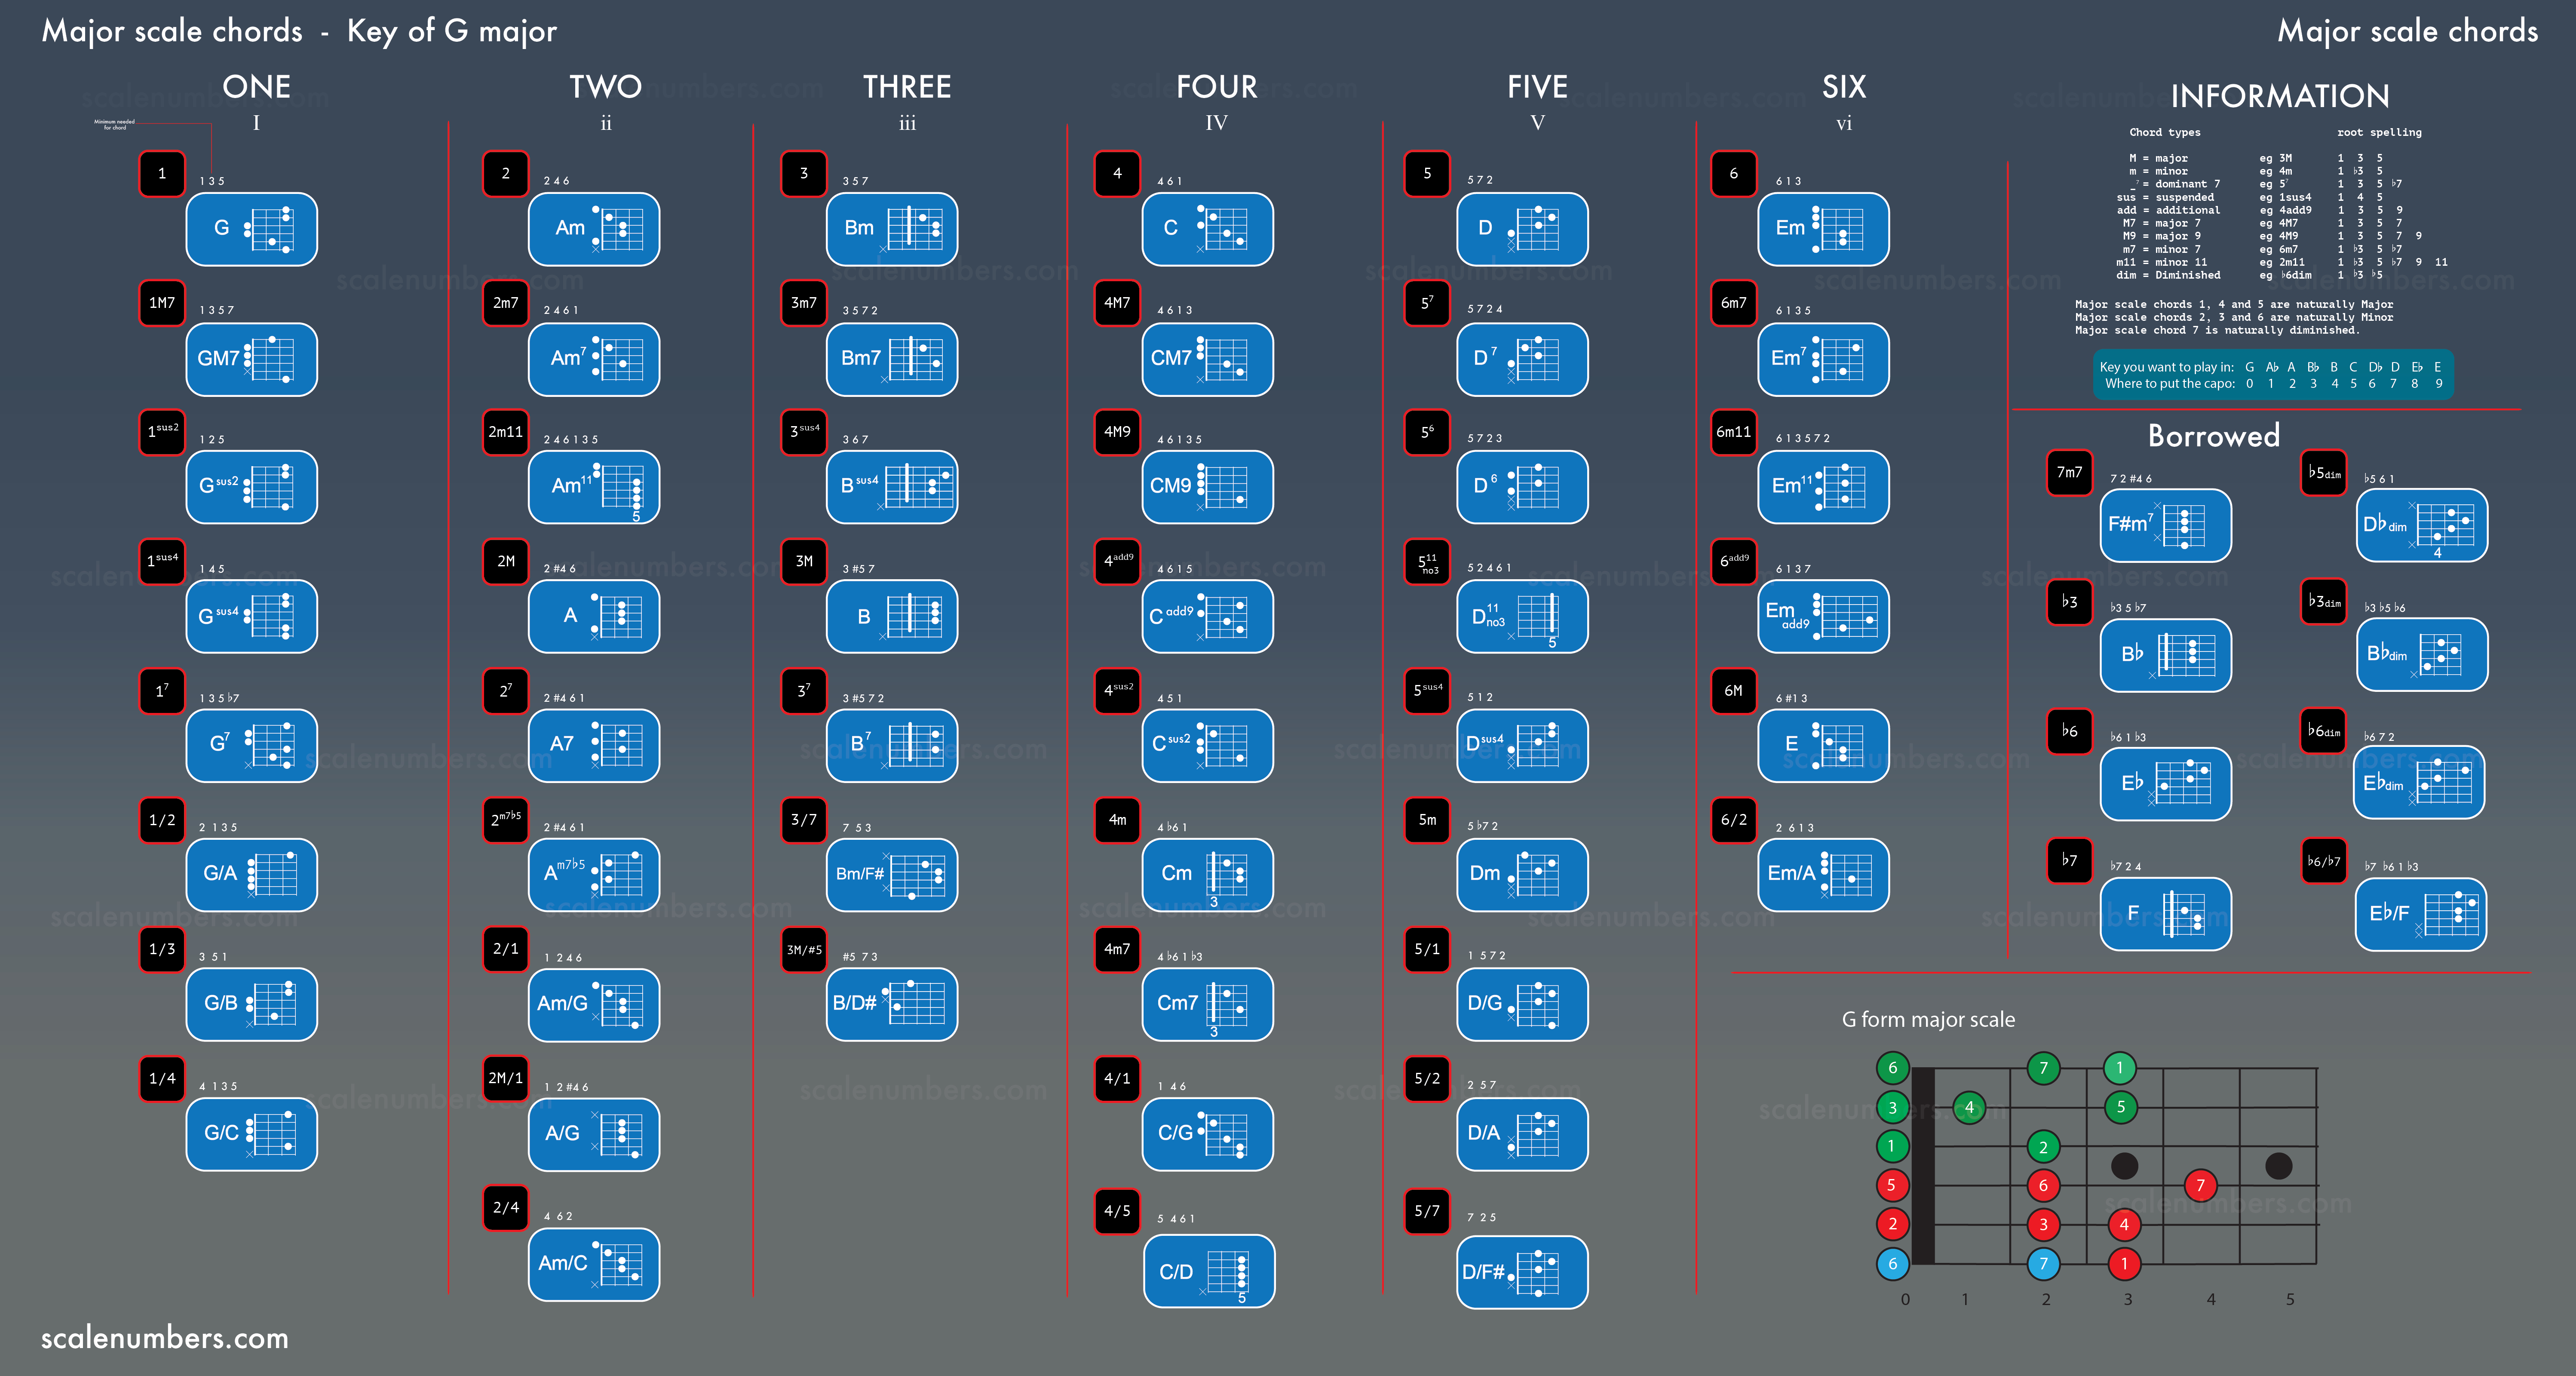Open the Cm7 chord diagram
This screenshot has width=2576, height=1376.
1208,1004
